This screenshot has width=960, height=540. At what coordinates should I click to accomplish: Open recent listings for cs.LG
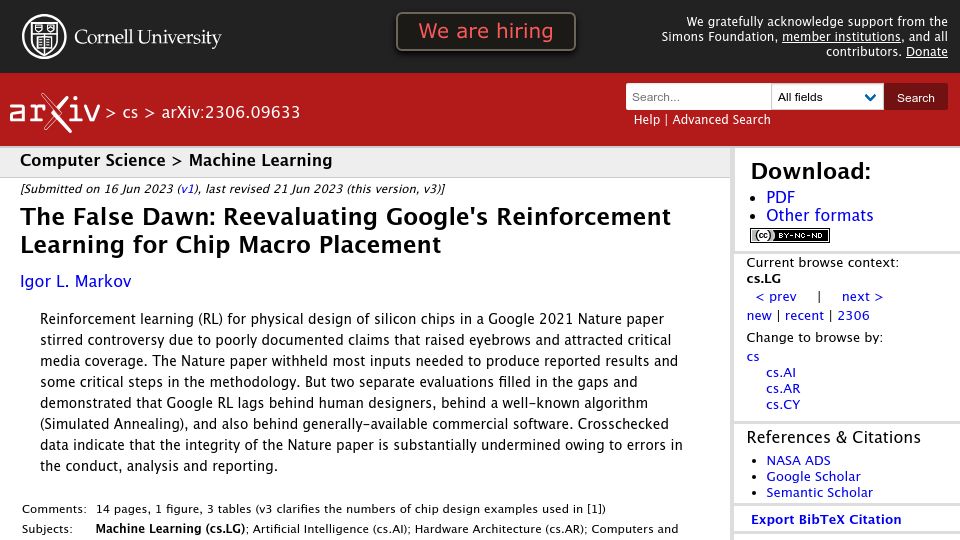pyautogui.click(x=804, y=316)
